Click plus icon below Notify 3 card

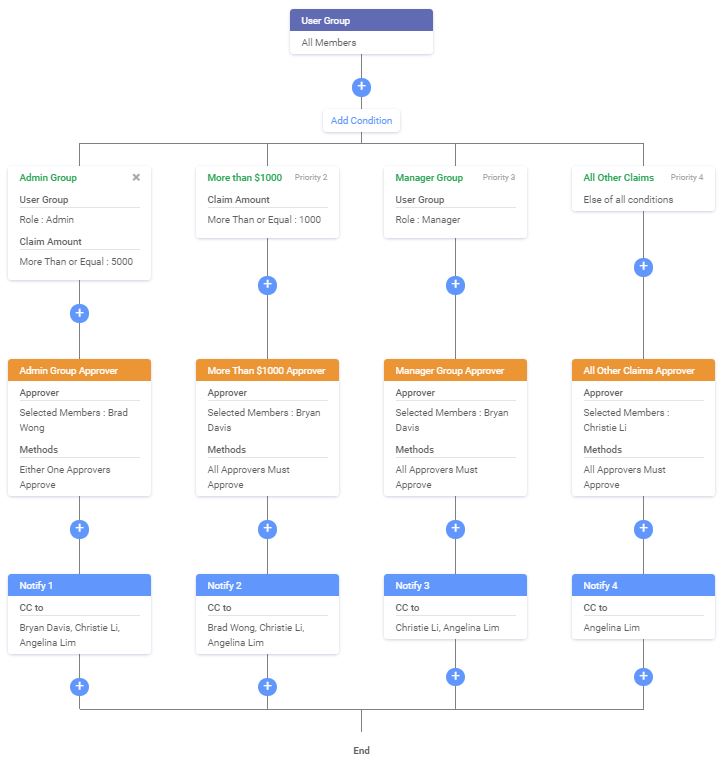coord(455,677)
